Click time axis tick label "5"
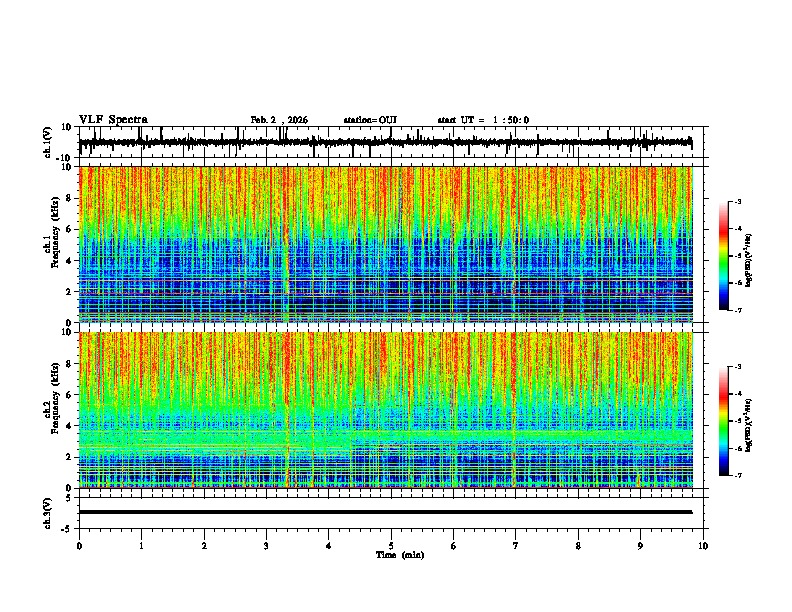 (391, 546)
